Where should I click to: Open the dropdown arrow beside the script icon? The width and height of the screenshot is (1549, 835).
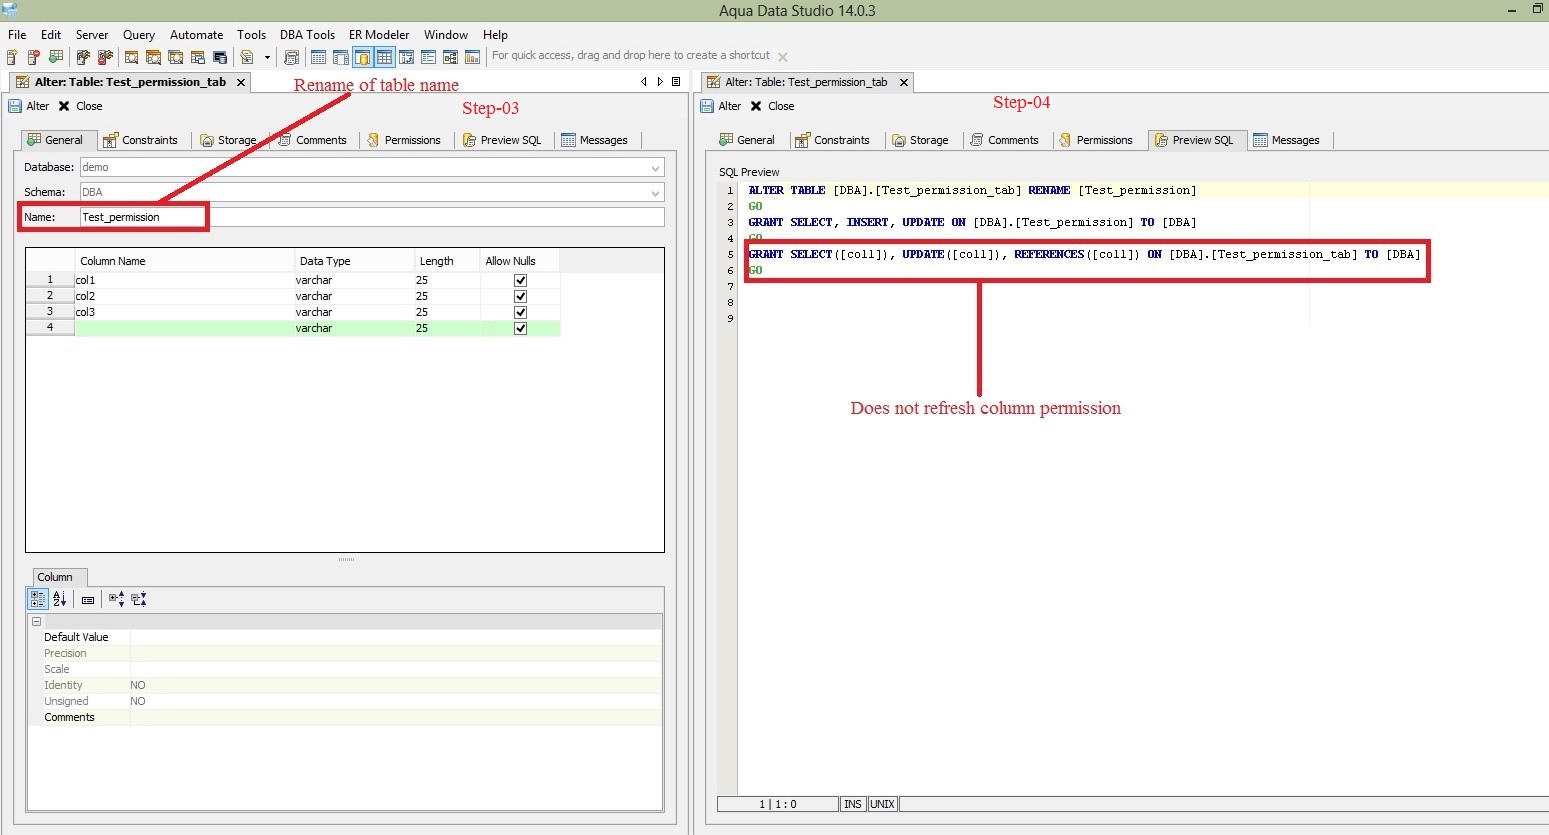[x=267, y=57]
